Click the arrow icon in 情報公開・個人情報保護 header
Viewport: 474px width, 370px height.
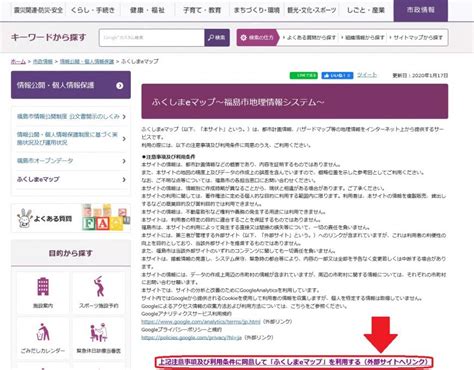120,86
